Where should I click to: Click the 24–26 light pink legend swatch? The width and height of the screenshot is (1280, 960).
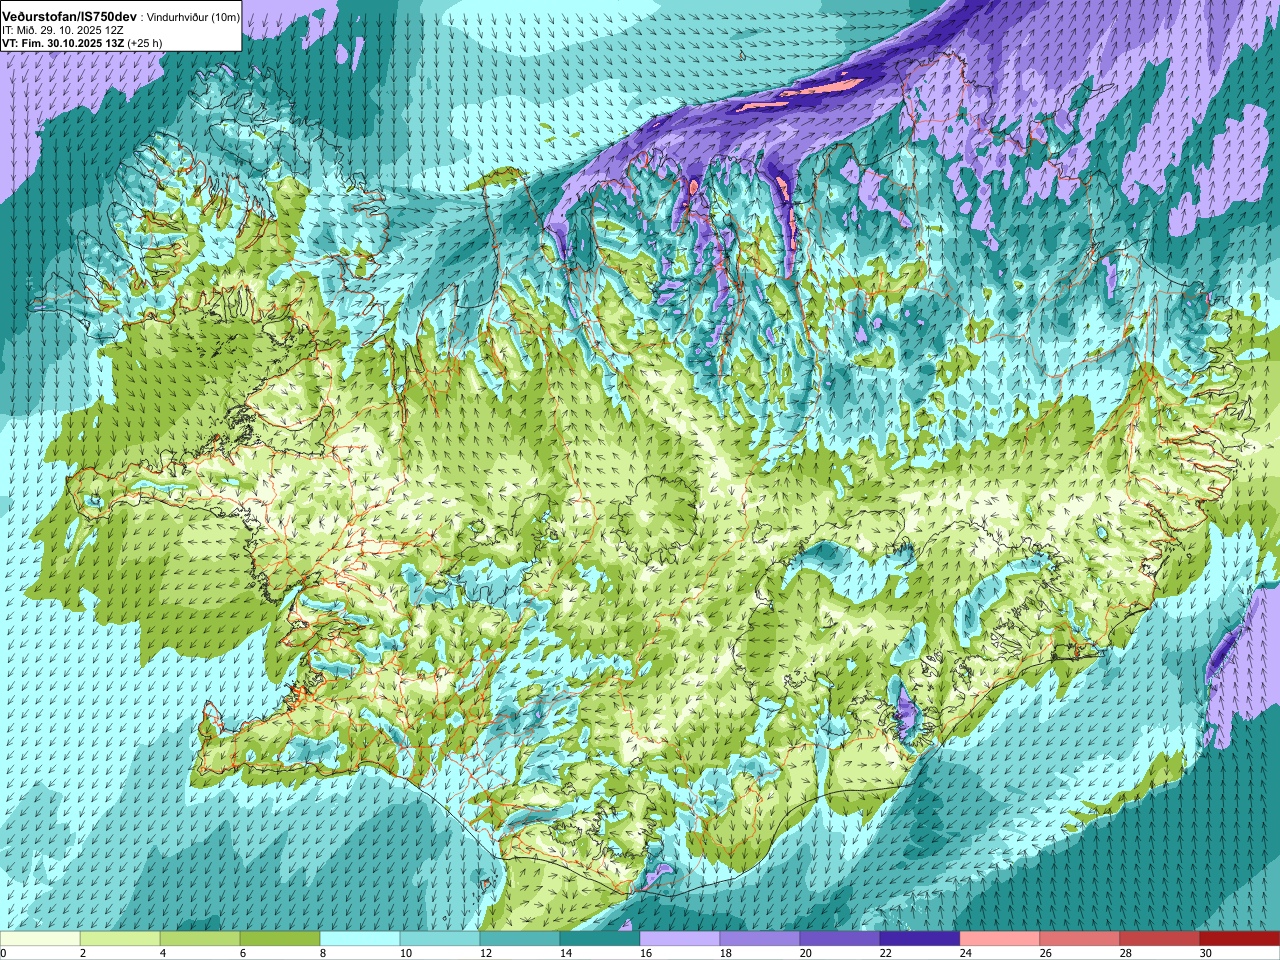coord(1000,939)
